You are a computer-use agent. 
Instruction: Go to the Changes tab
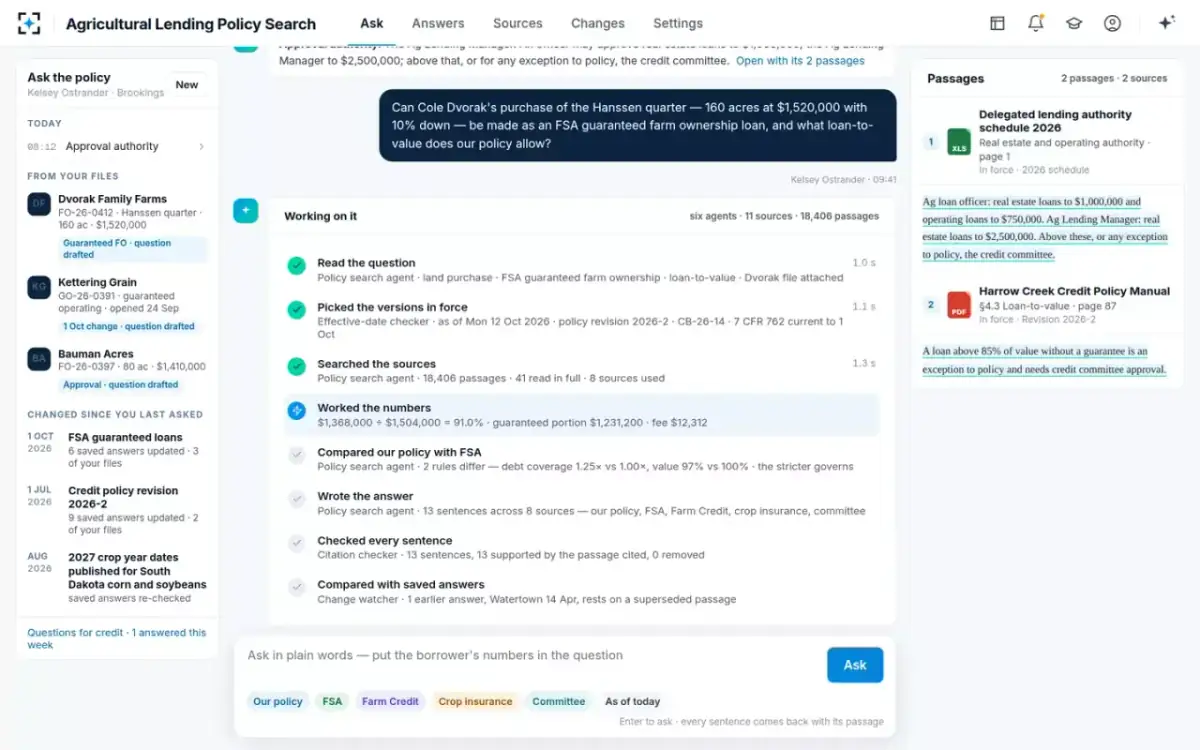point(598,23)
